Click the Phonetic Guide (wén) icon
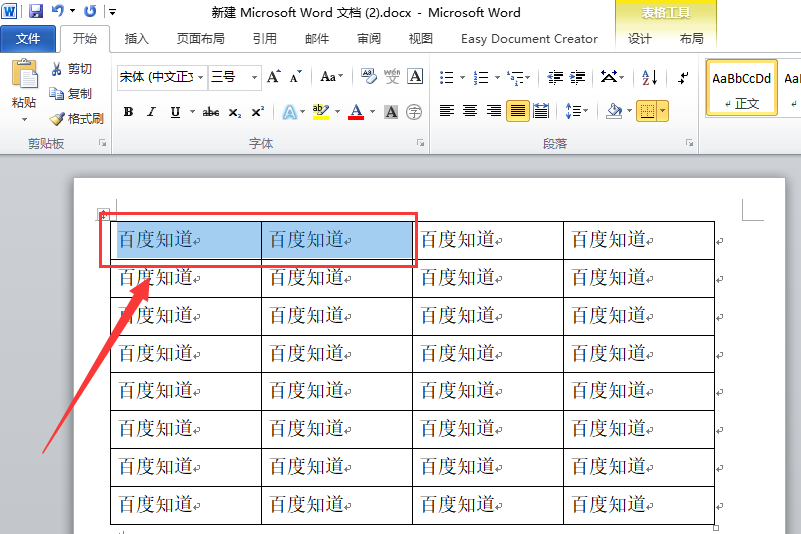 pos(392,77)
